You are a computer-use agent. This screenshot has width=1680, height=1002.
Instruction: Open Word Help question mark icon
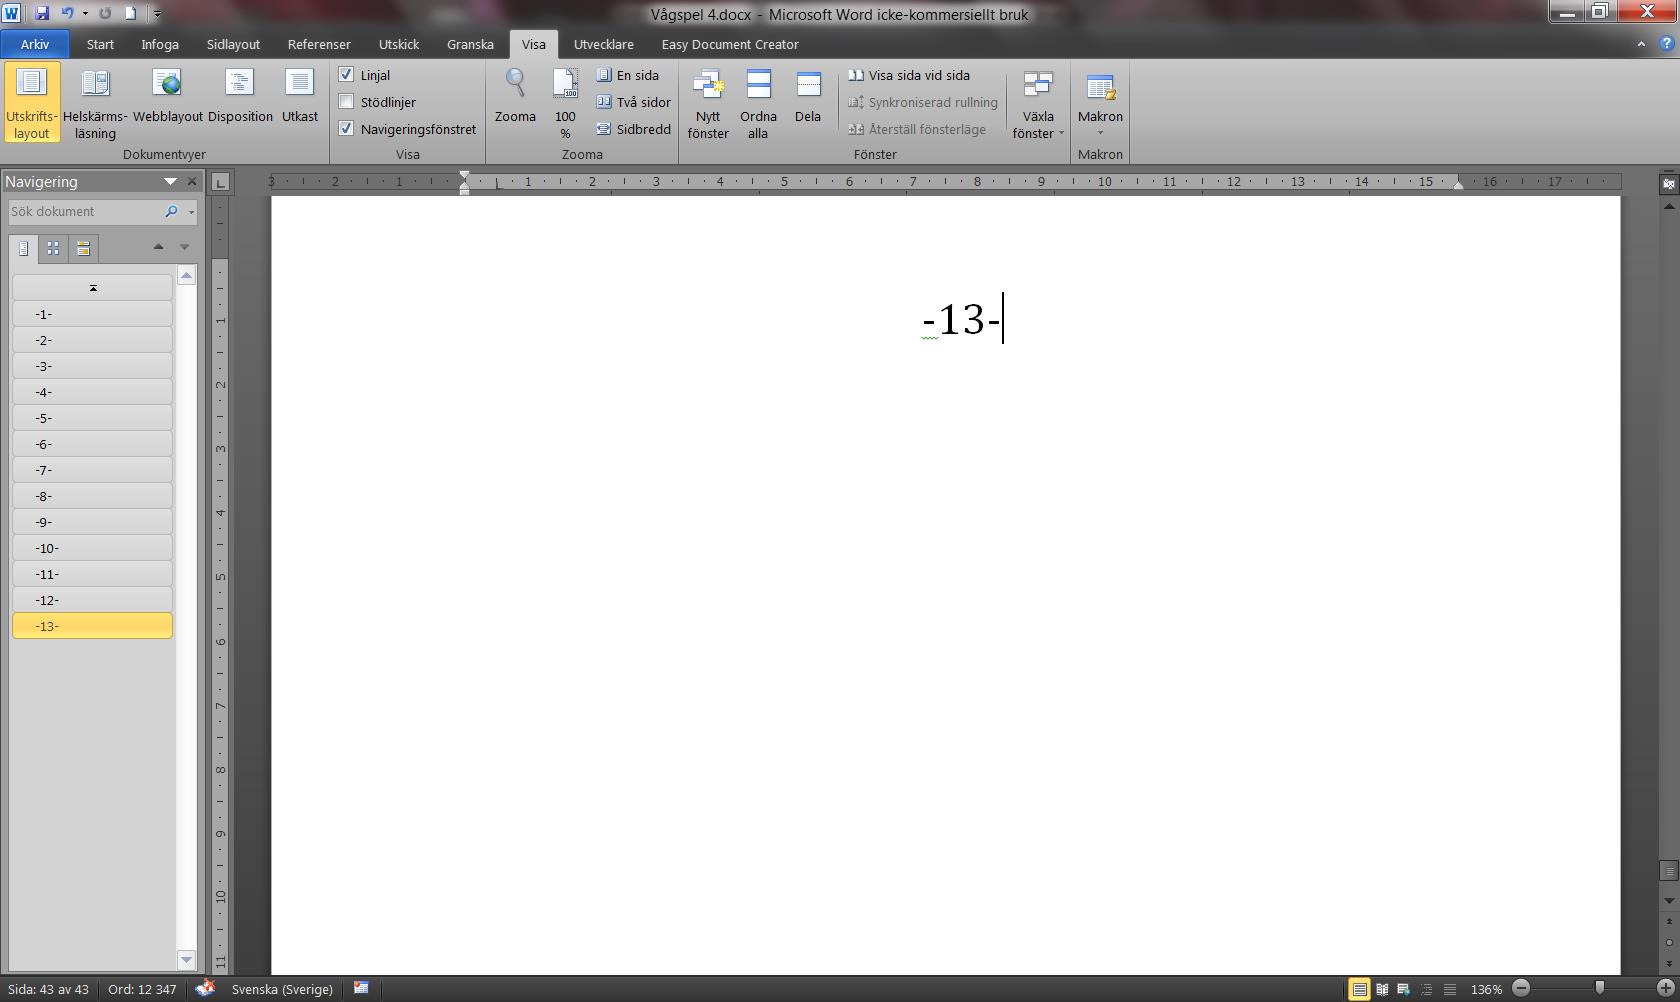coord(1666,44)
